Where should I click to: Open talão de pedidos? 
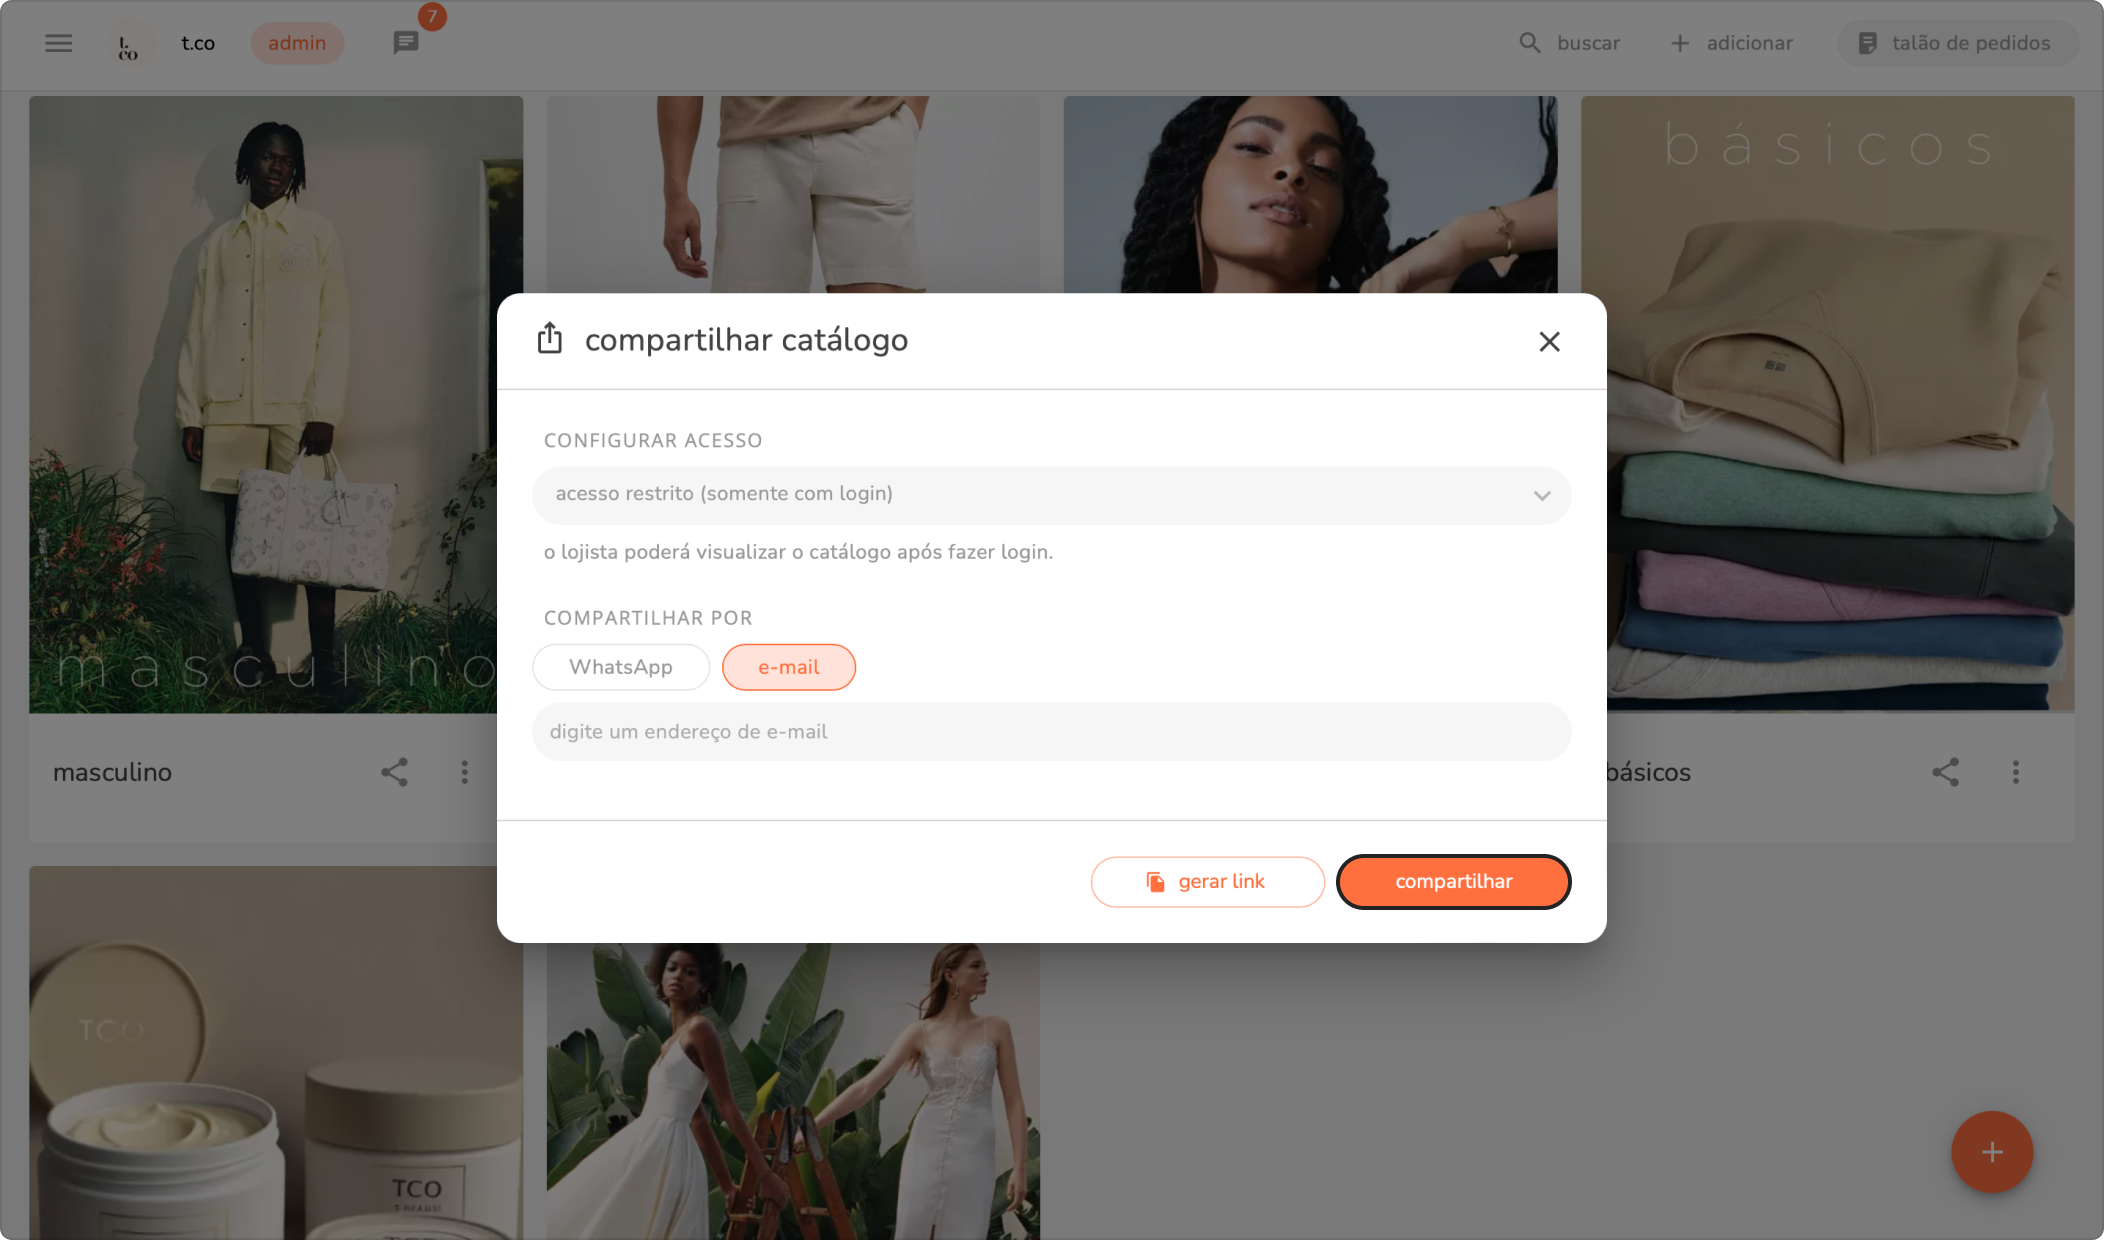pos(1957,43)
